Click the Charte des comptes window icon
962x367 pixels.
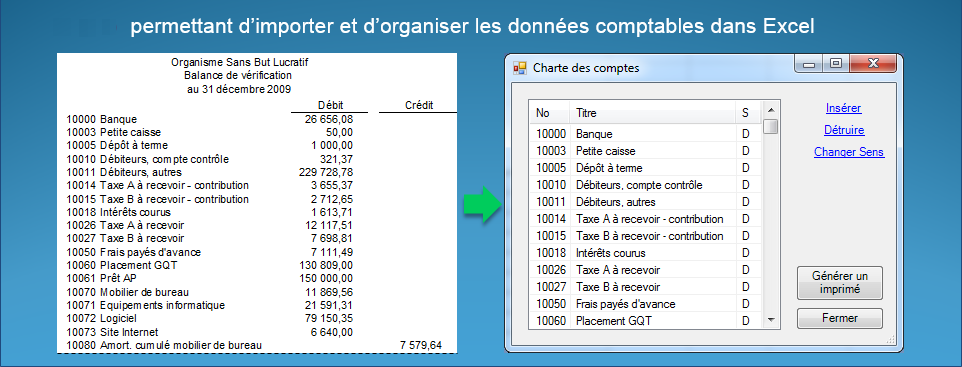click(520, 68)
